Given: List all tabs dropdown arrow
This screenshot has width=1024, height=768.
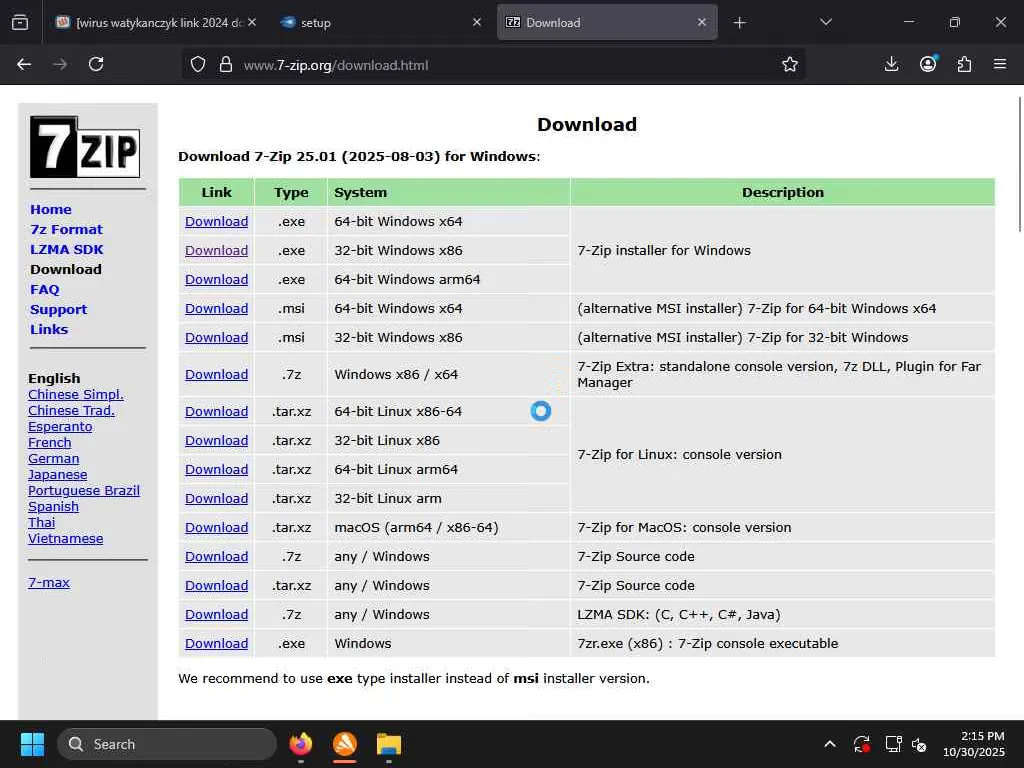Looking at the screenshot, I should [826, 22].
